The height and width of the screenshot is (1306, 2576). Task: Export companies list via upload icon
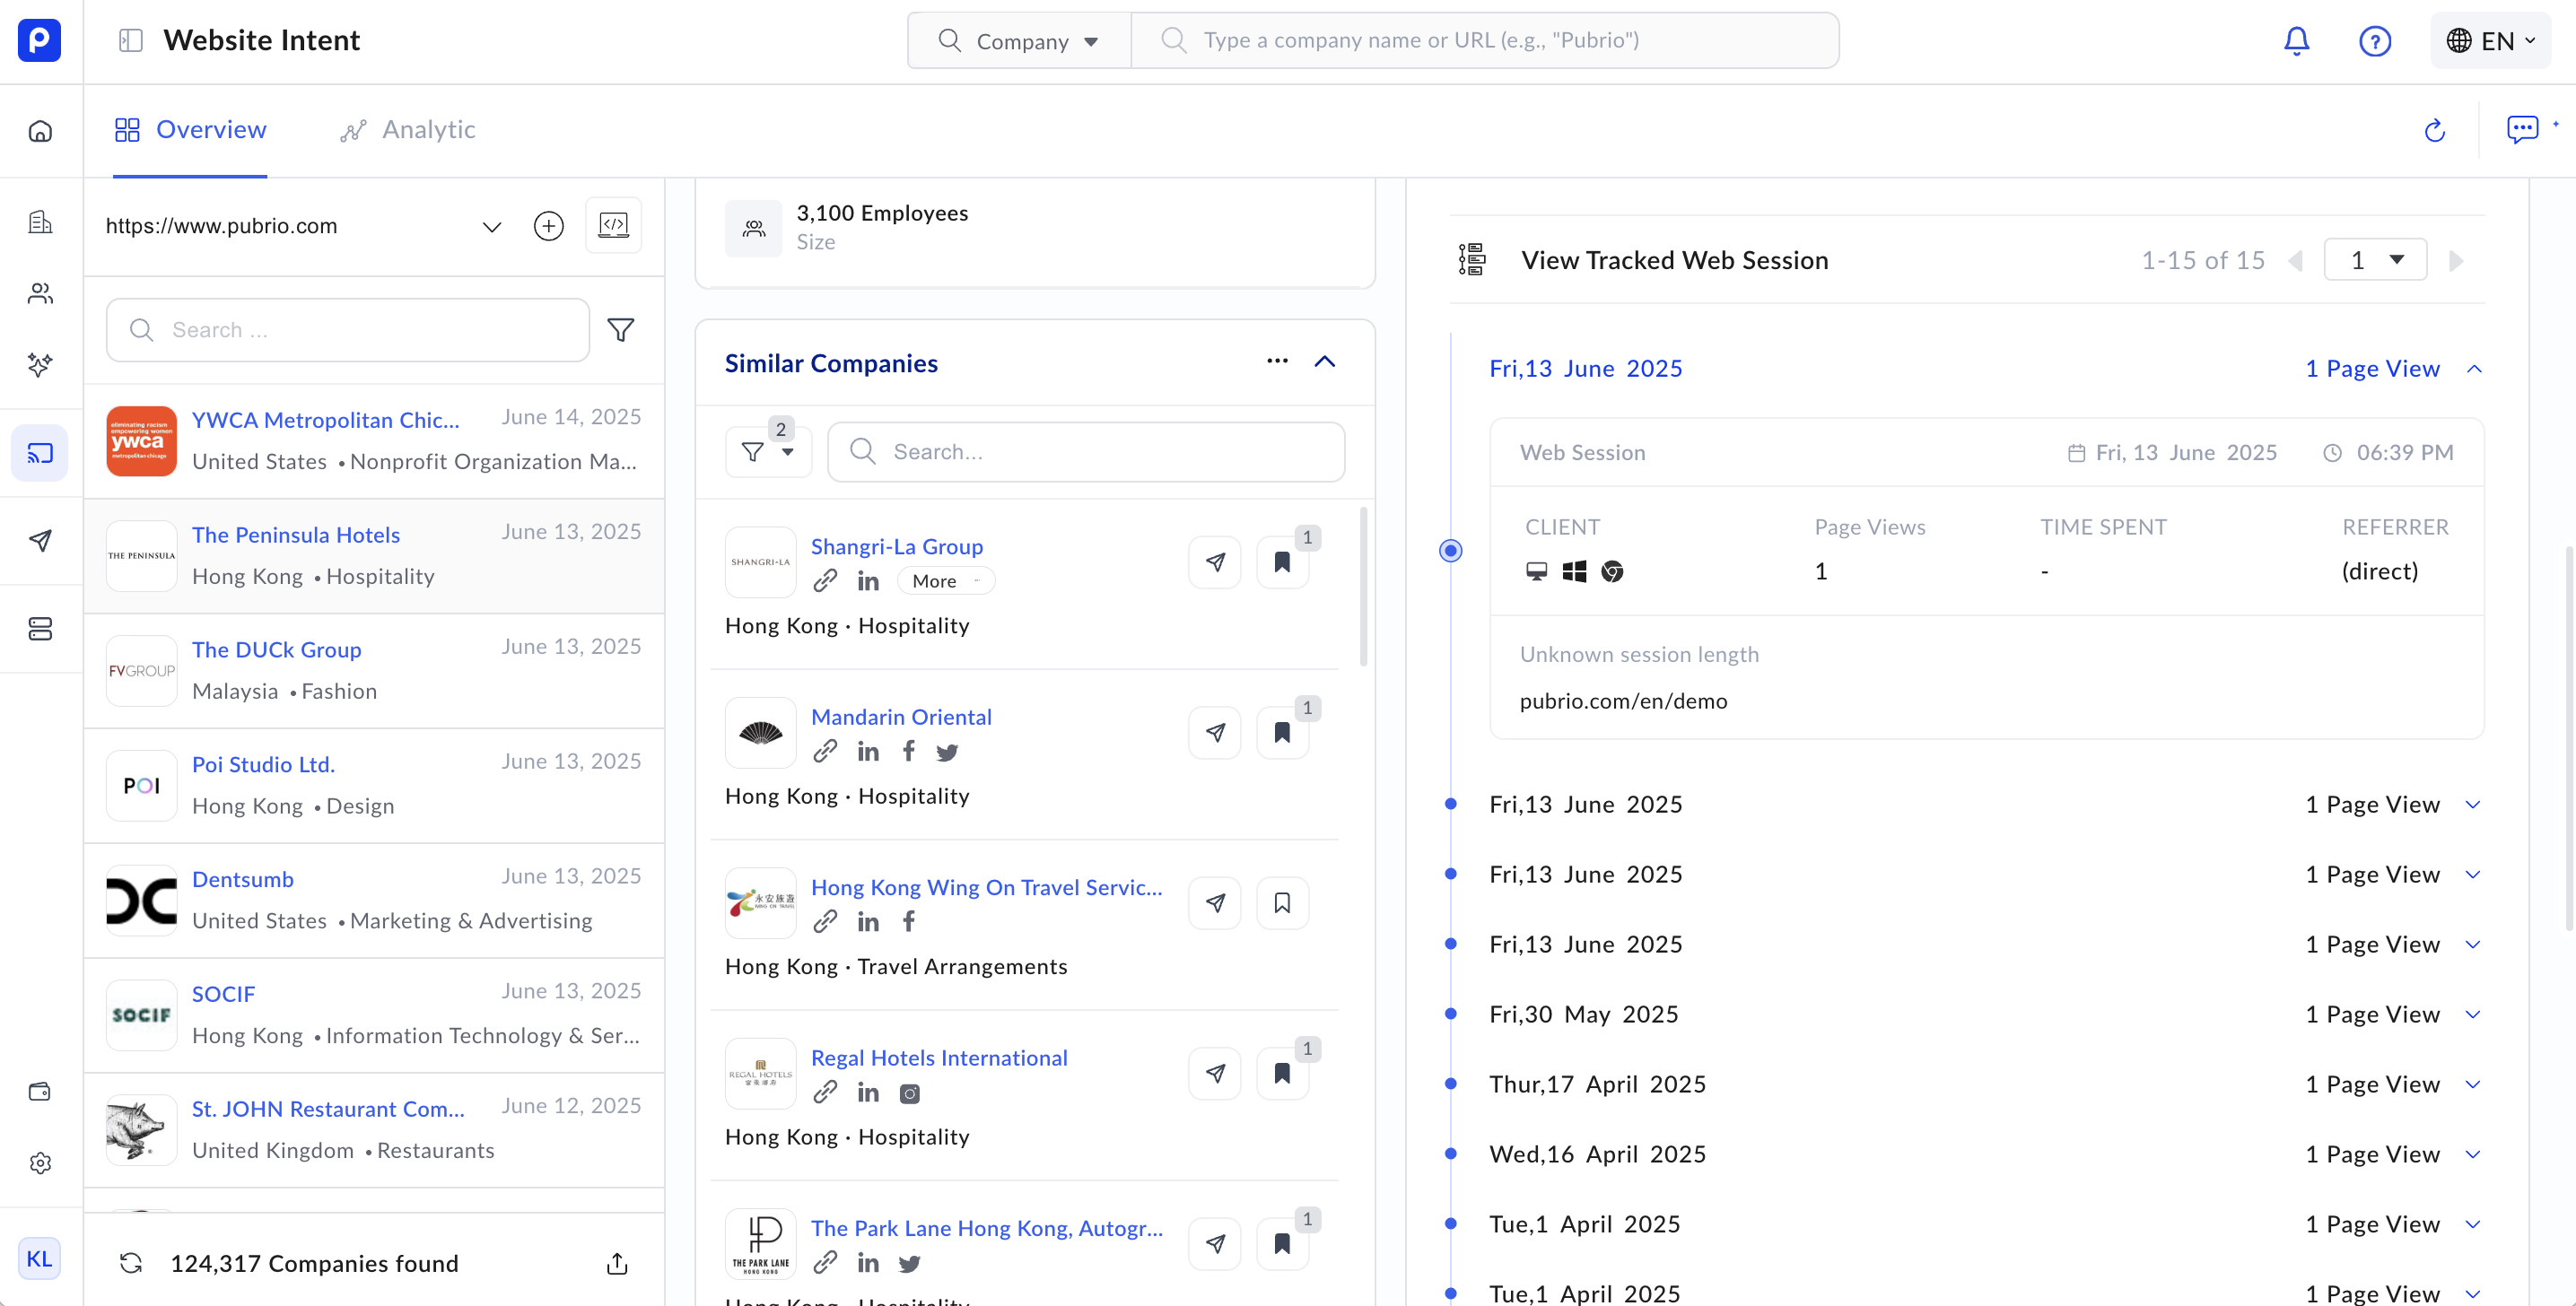point(617,1263)
